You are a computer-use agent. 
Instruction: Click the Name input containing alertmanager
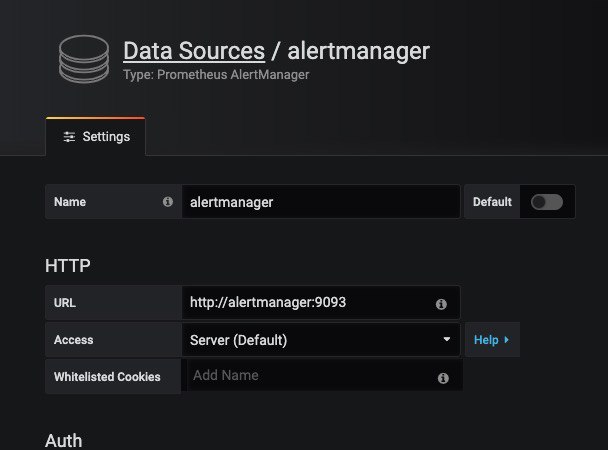pos(321,202)
